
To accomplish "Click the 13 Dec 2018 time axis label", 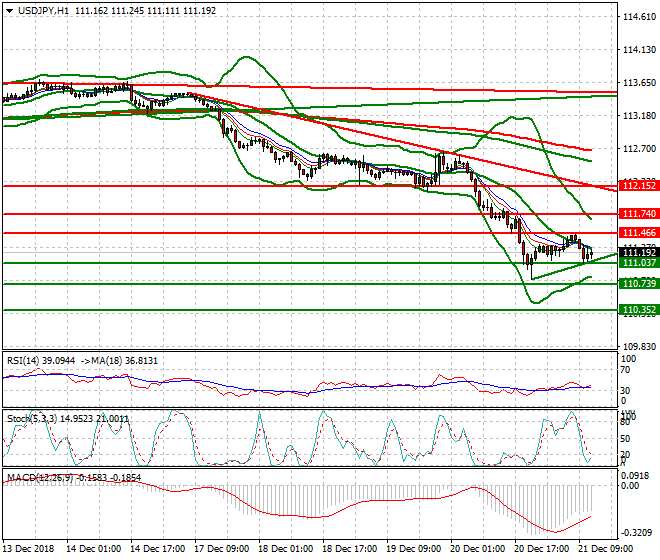I will 28,549.
